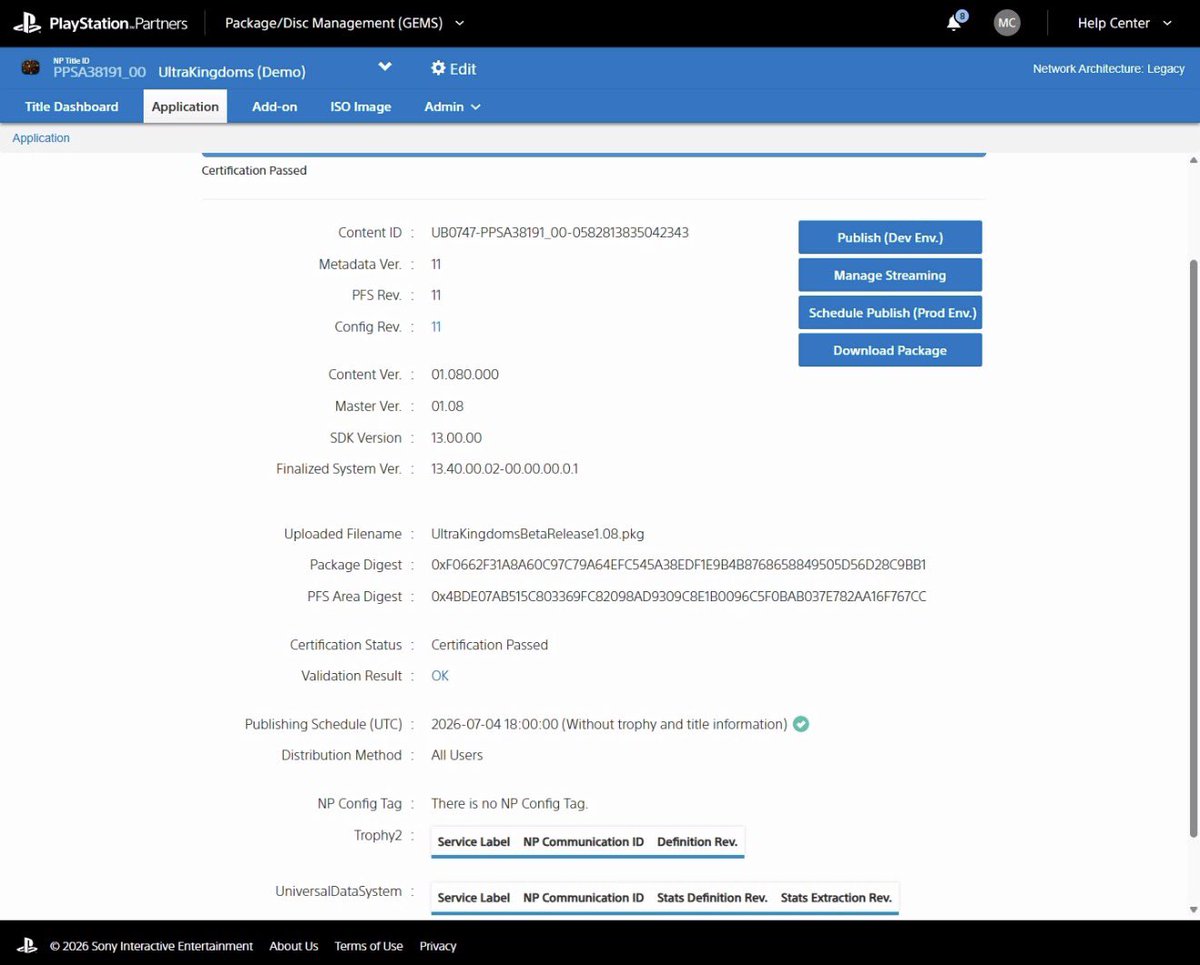This screenshot has height=965, width=1200.
Task: Click the PlayStation logo in the footer
Action: [26, 945]
